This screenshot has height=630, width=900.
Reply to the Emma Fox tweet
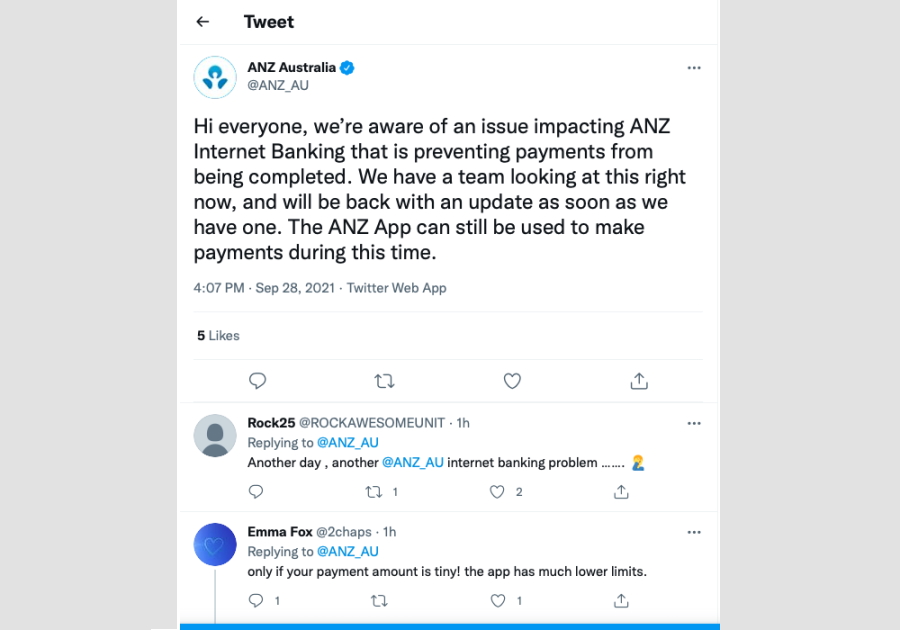click(x=256, y=601)
